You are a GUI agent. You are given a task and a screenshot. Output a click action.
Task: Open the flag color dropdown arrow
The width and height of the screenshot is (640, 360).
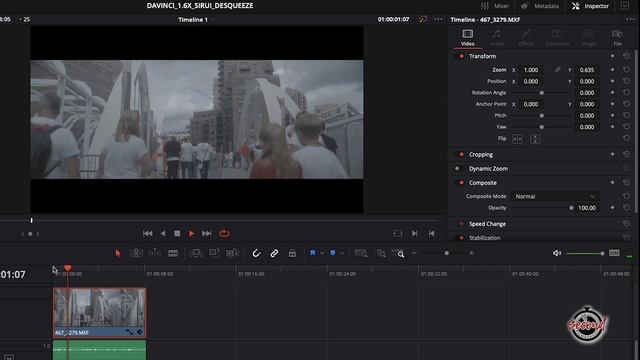click(322, 253)
